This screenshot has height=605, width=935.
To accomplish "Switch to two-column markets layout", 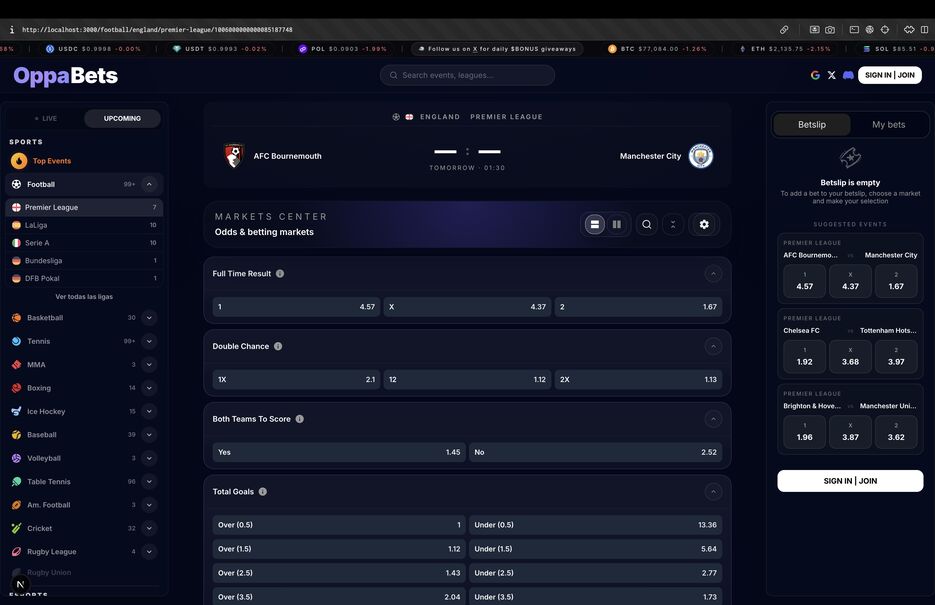I will click(x=617, y=225).
